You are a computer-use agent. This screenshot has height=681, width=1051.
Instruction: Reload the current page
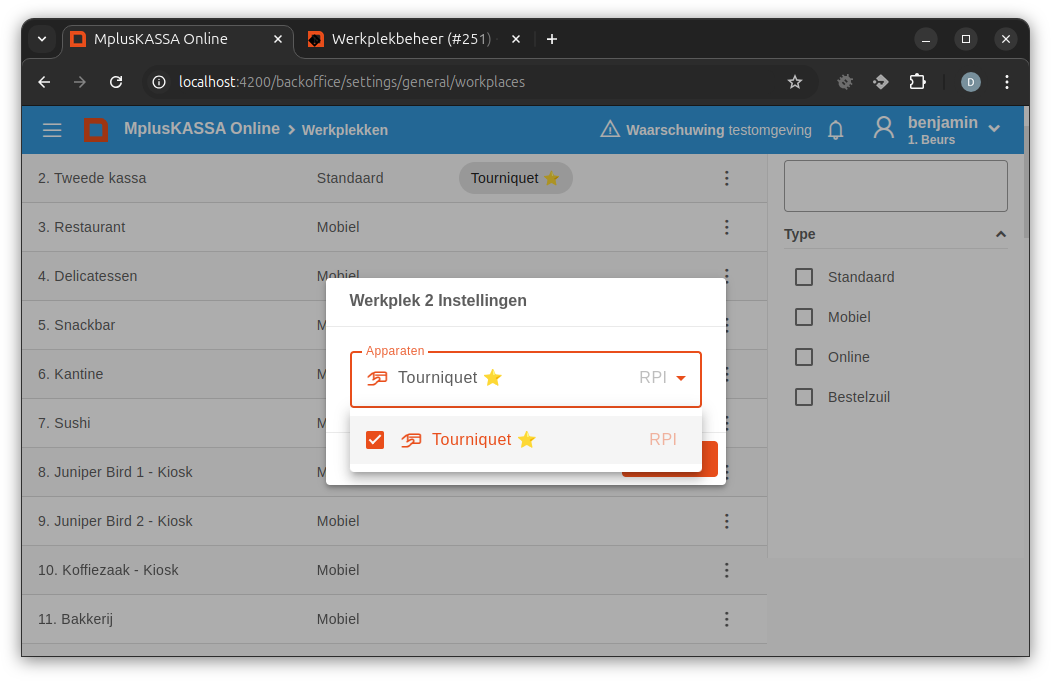116,82
